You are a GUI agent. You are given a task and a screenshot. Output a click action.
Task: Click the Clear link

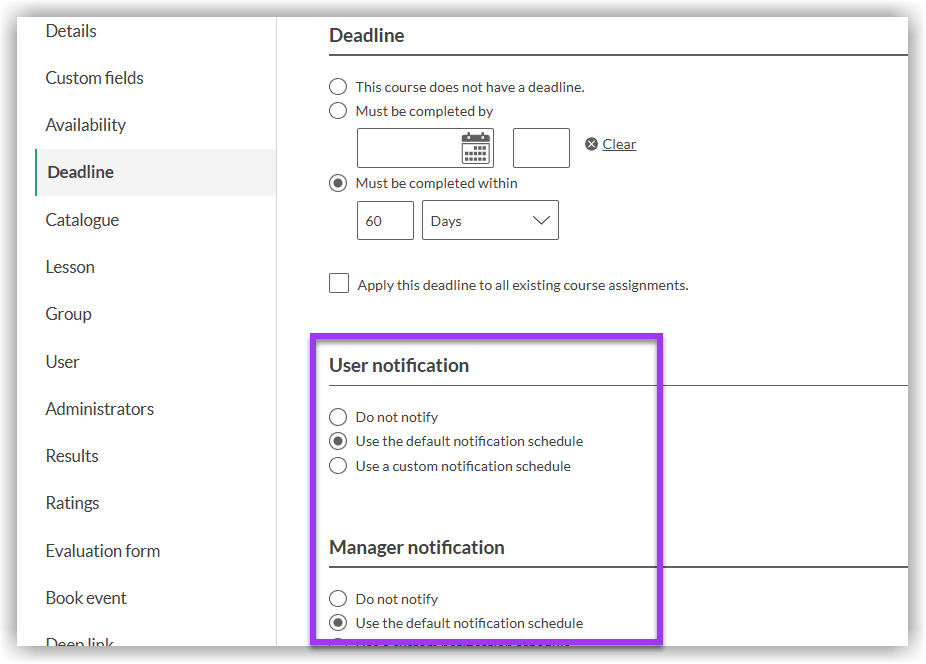[x=619, y=144]
